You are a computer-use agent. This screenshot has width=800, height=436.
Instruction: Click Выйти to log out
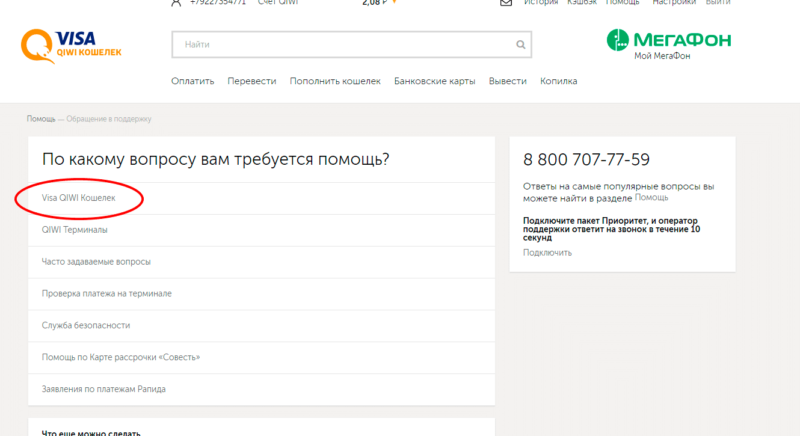[718, 3]
